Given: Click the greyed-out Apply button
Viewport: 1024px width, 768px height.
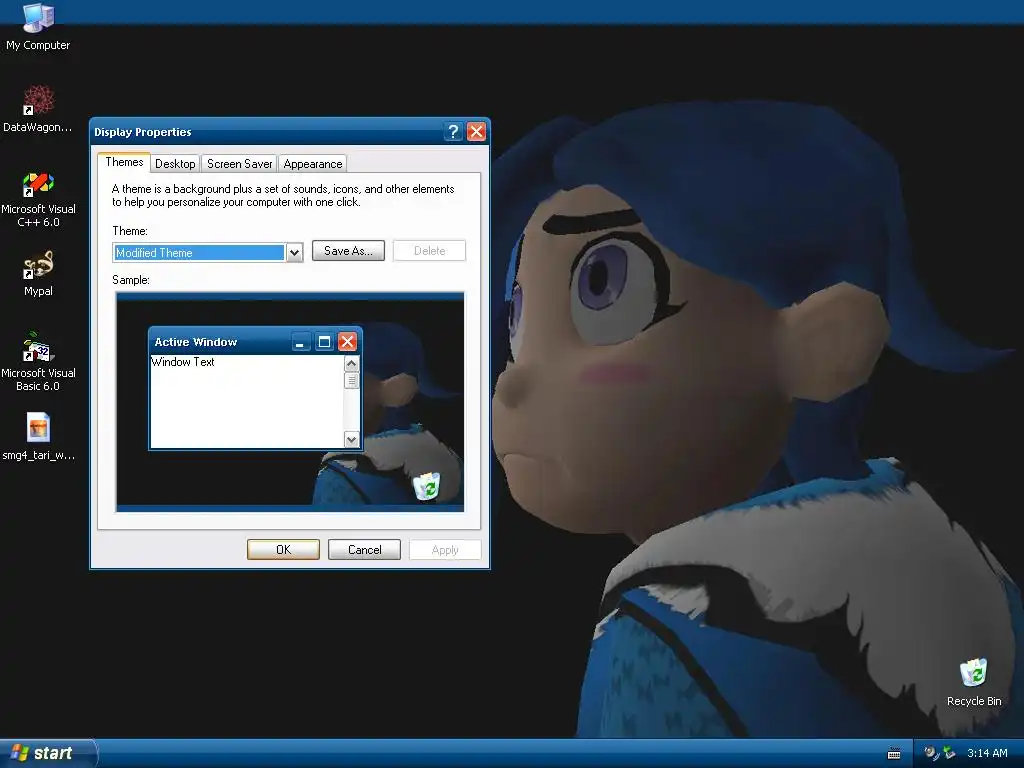Looking at the screenshot, I should (445, 550).
